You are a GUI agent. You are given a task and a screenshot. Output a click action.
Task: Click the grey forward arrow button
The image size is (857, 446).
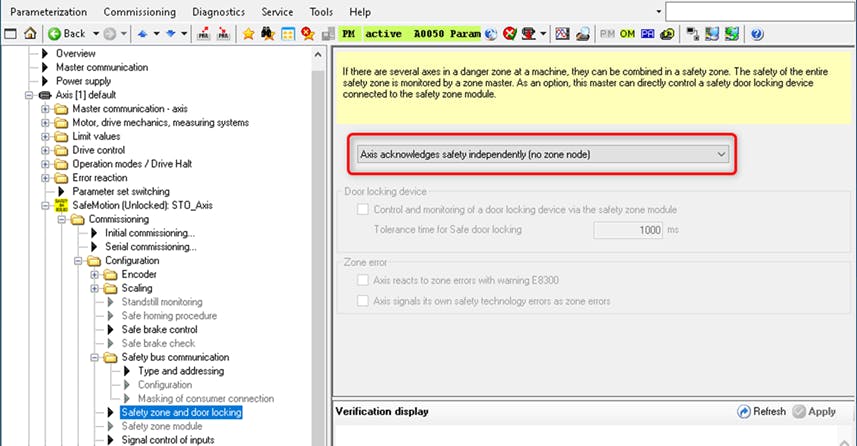(110, 34)
